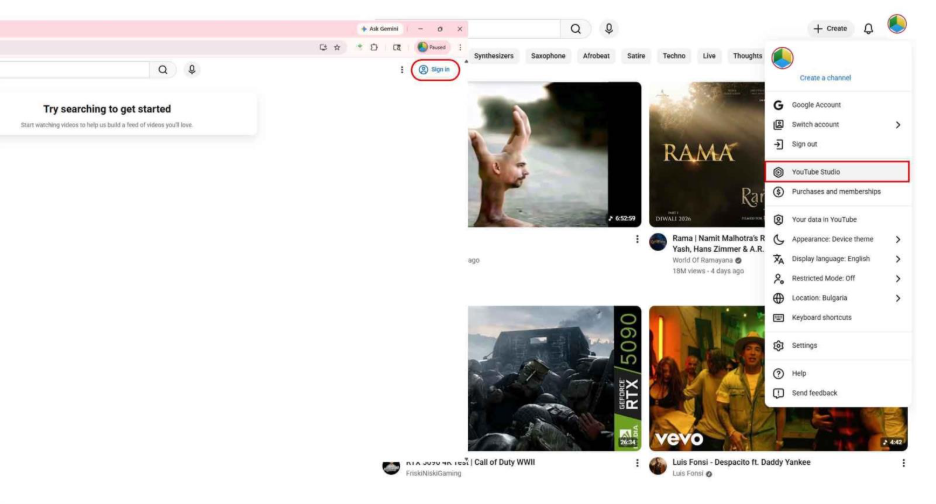Click the Create a channel link

pos(825,78)
